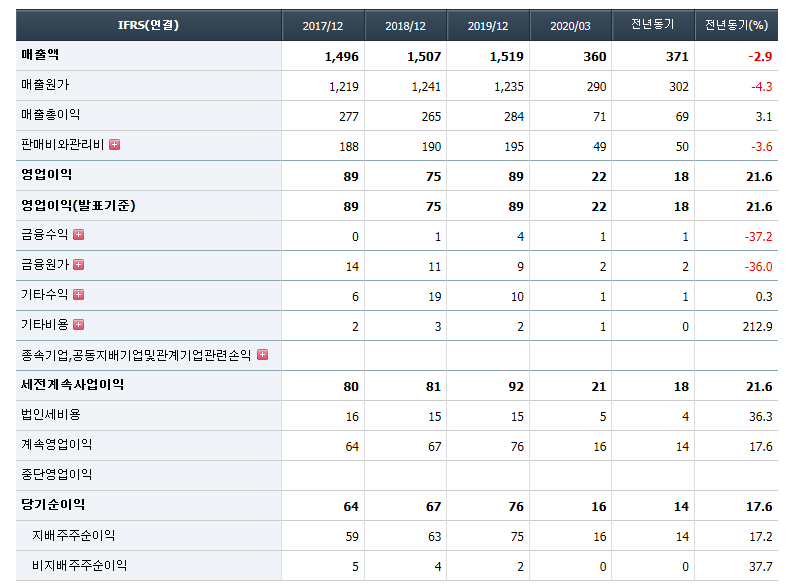
Task: Click the 기타수익 value 19
Action: coord(435,297)
